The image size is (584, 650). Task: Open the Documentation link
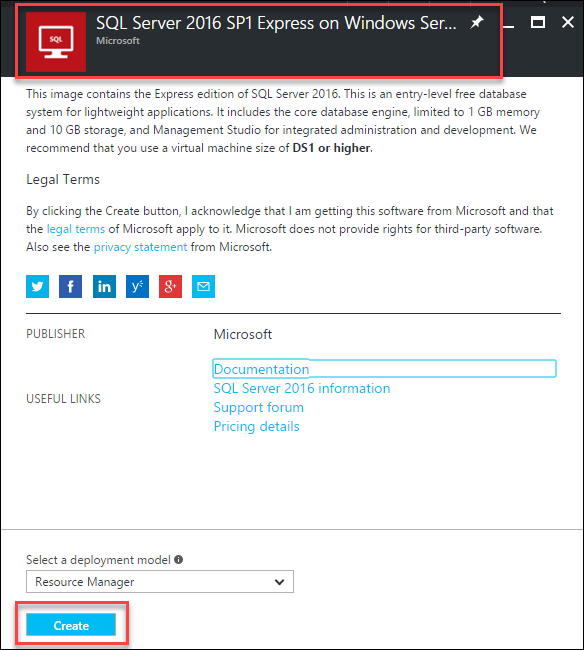262,369
